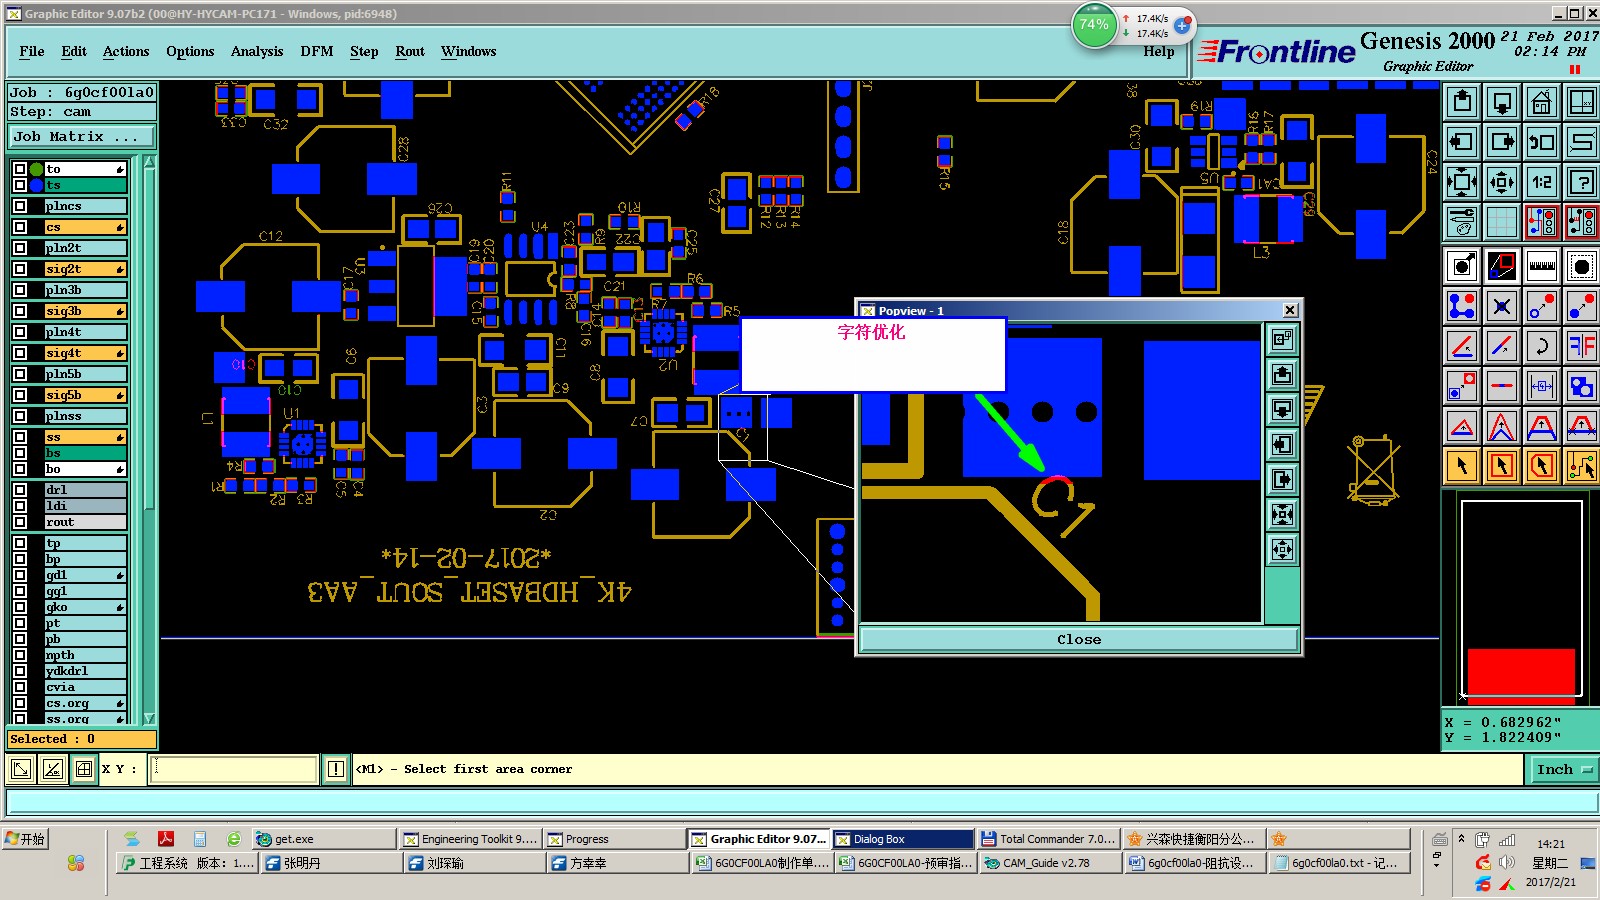This screenshot has width=1600, height=900.
Task: Open the DFM menu
Action: [317, 51]
